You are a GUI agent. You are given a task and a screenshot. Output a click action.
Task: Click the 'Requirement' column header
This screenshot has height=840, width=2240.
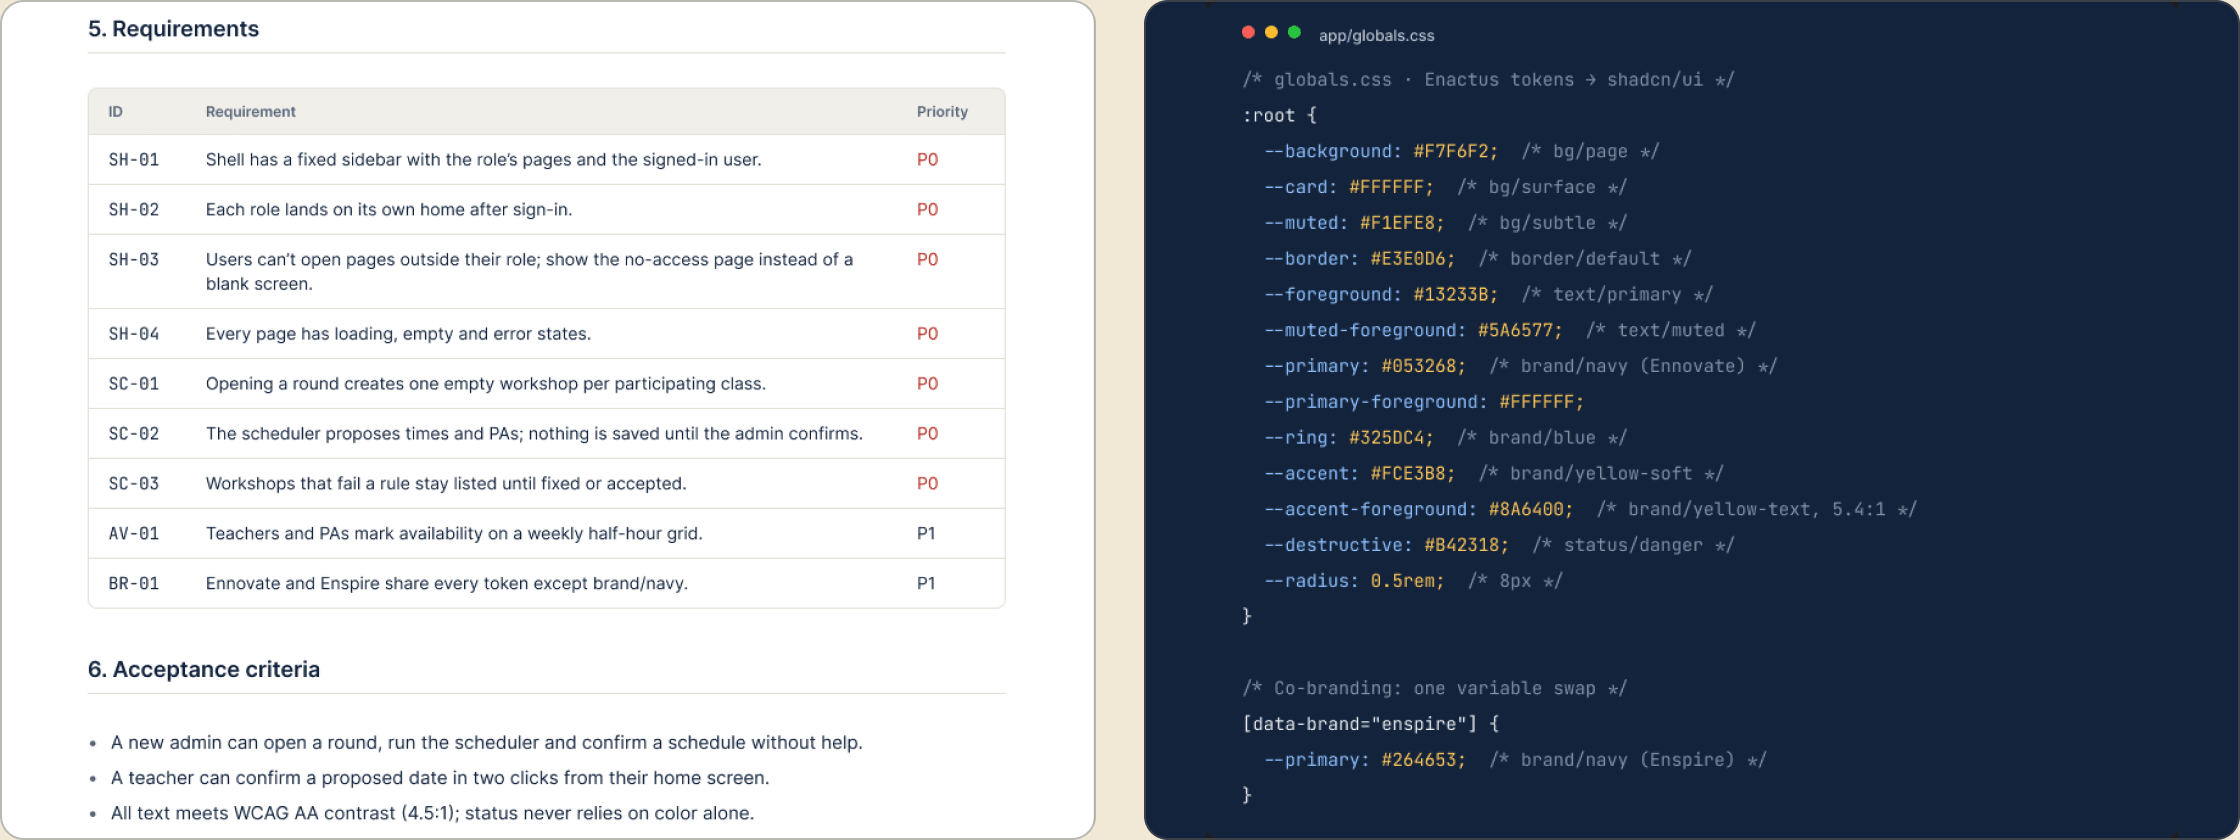coord(250,112)
